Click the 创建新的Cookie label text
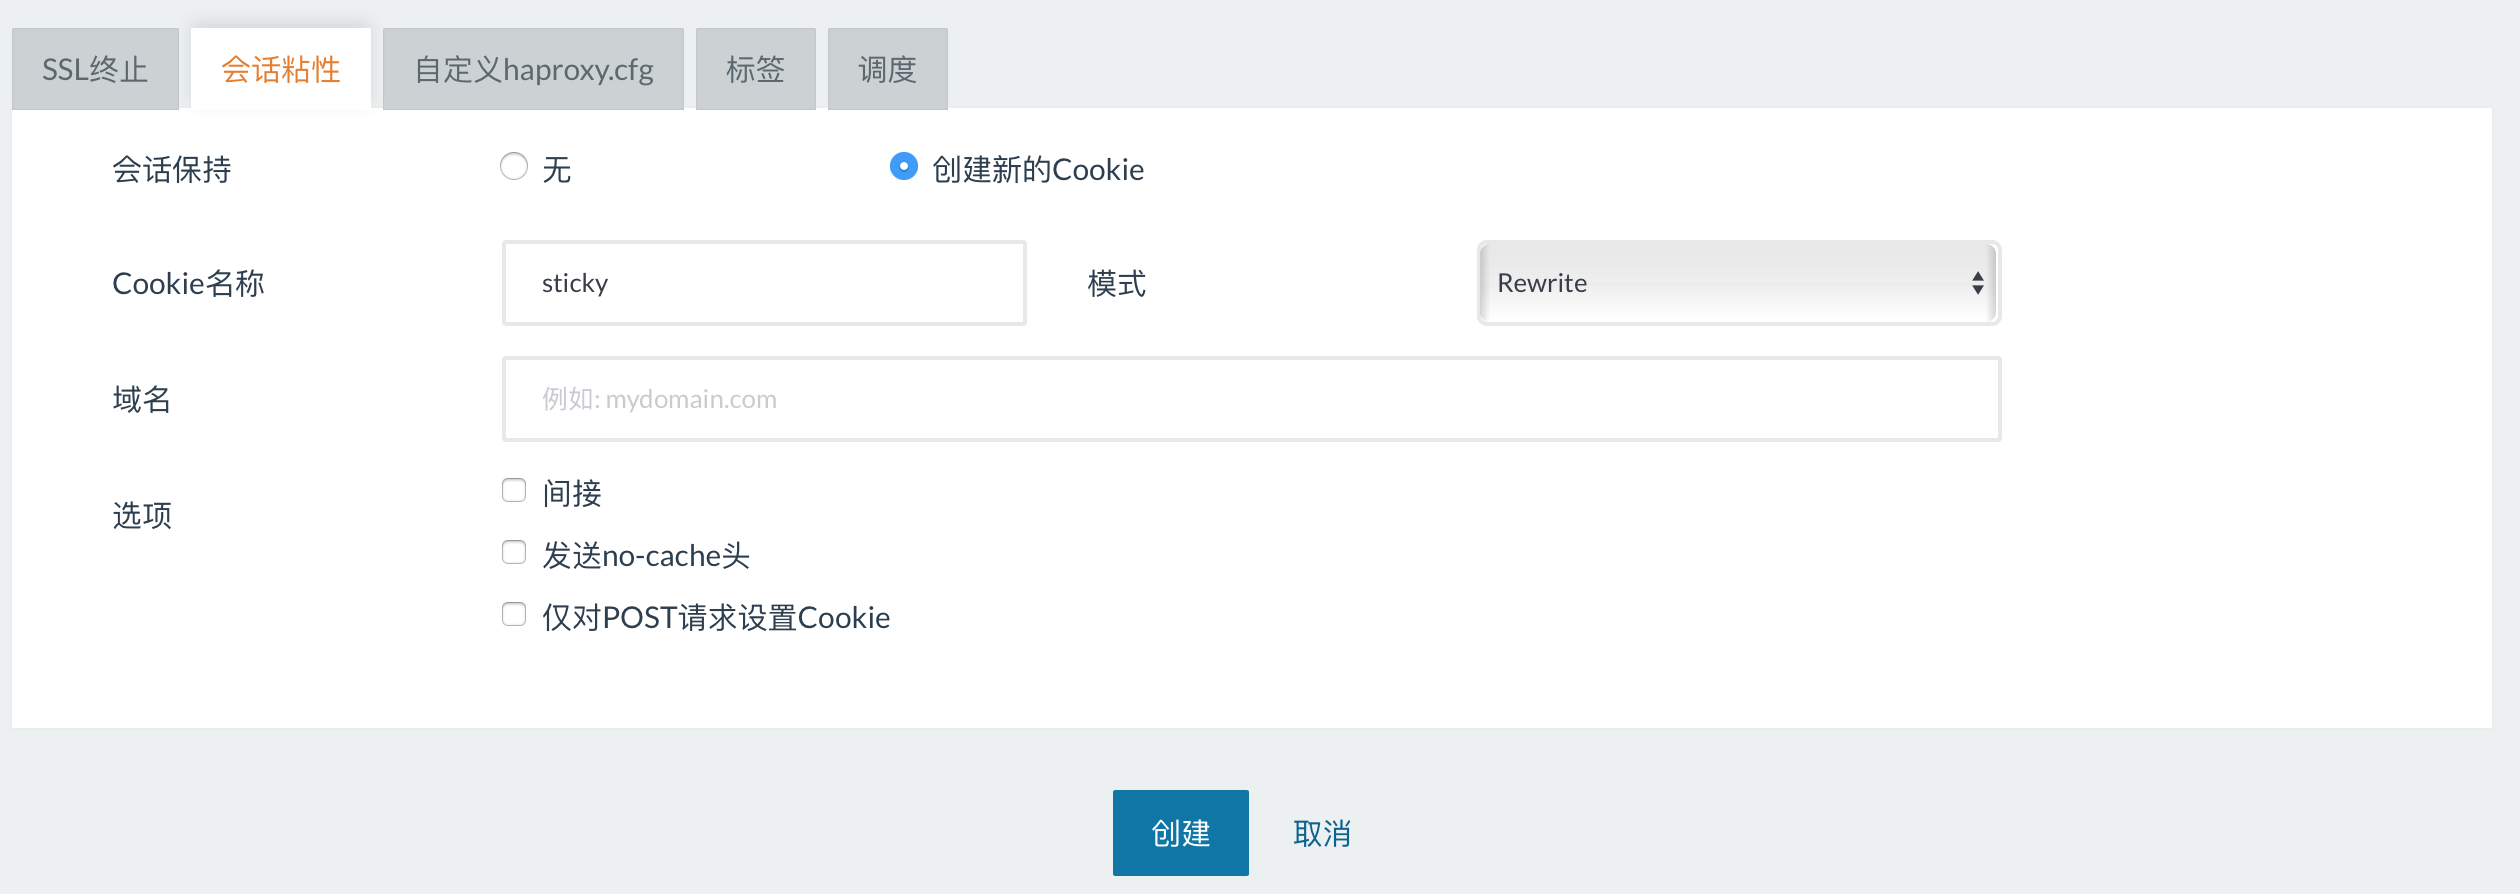Viewport: 2520px width, 894px height. tap(1038, 170)
